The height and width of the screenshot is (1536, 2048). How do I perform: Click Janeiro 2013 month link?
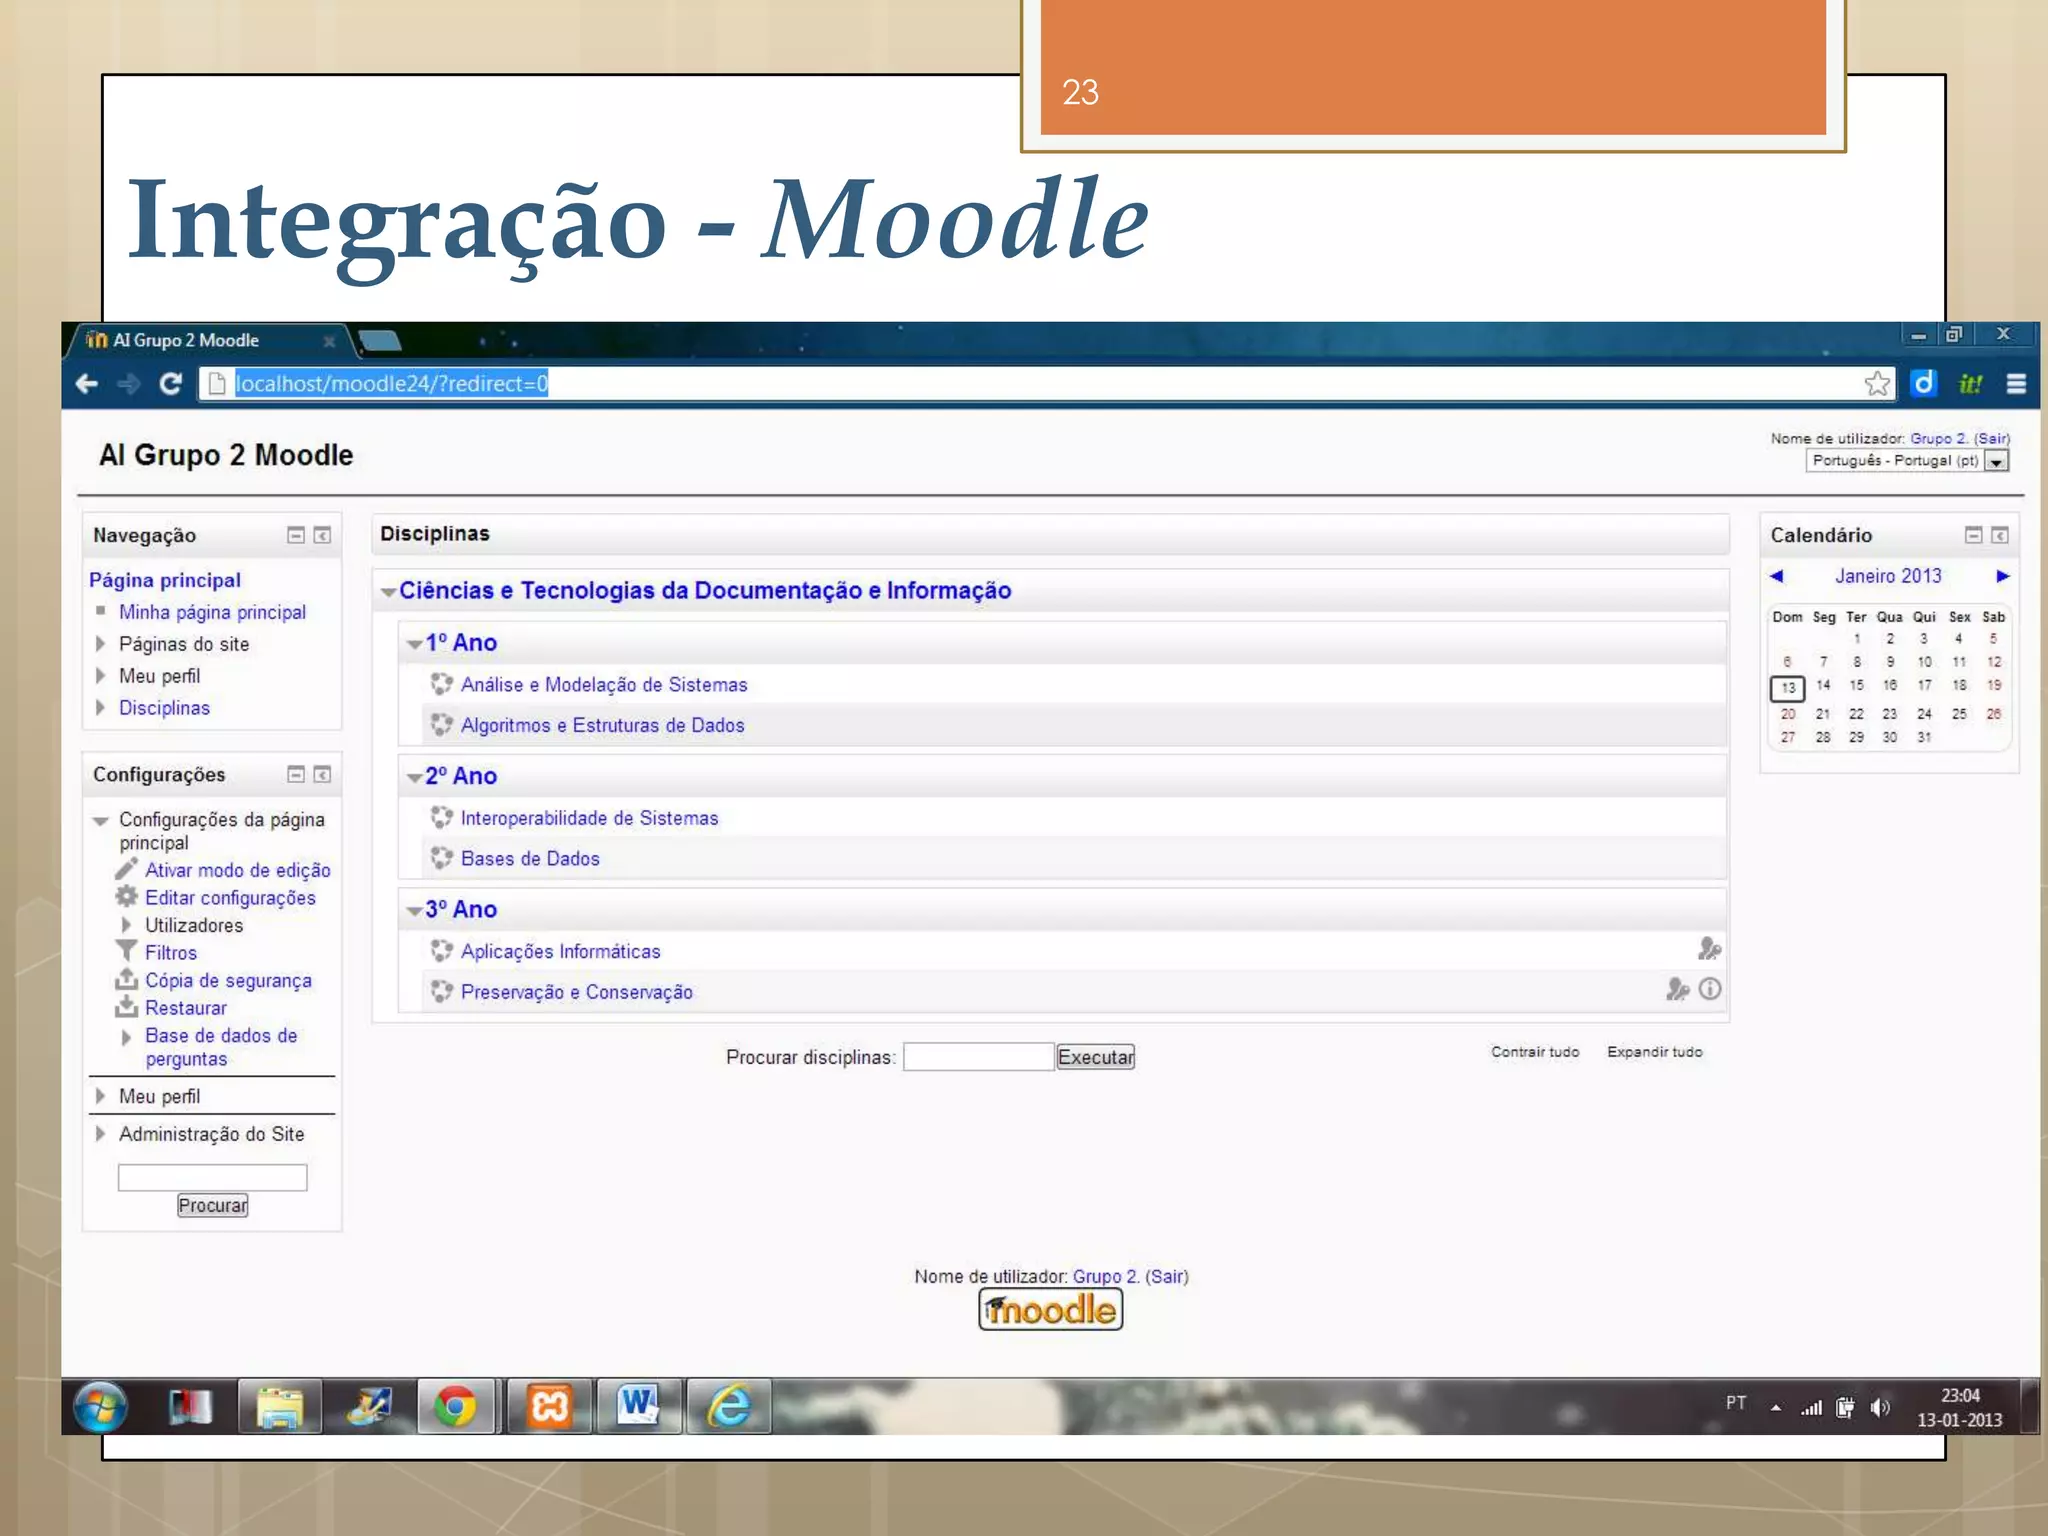point(1888,576)
